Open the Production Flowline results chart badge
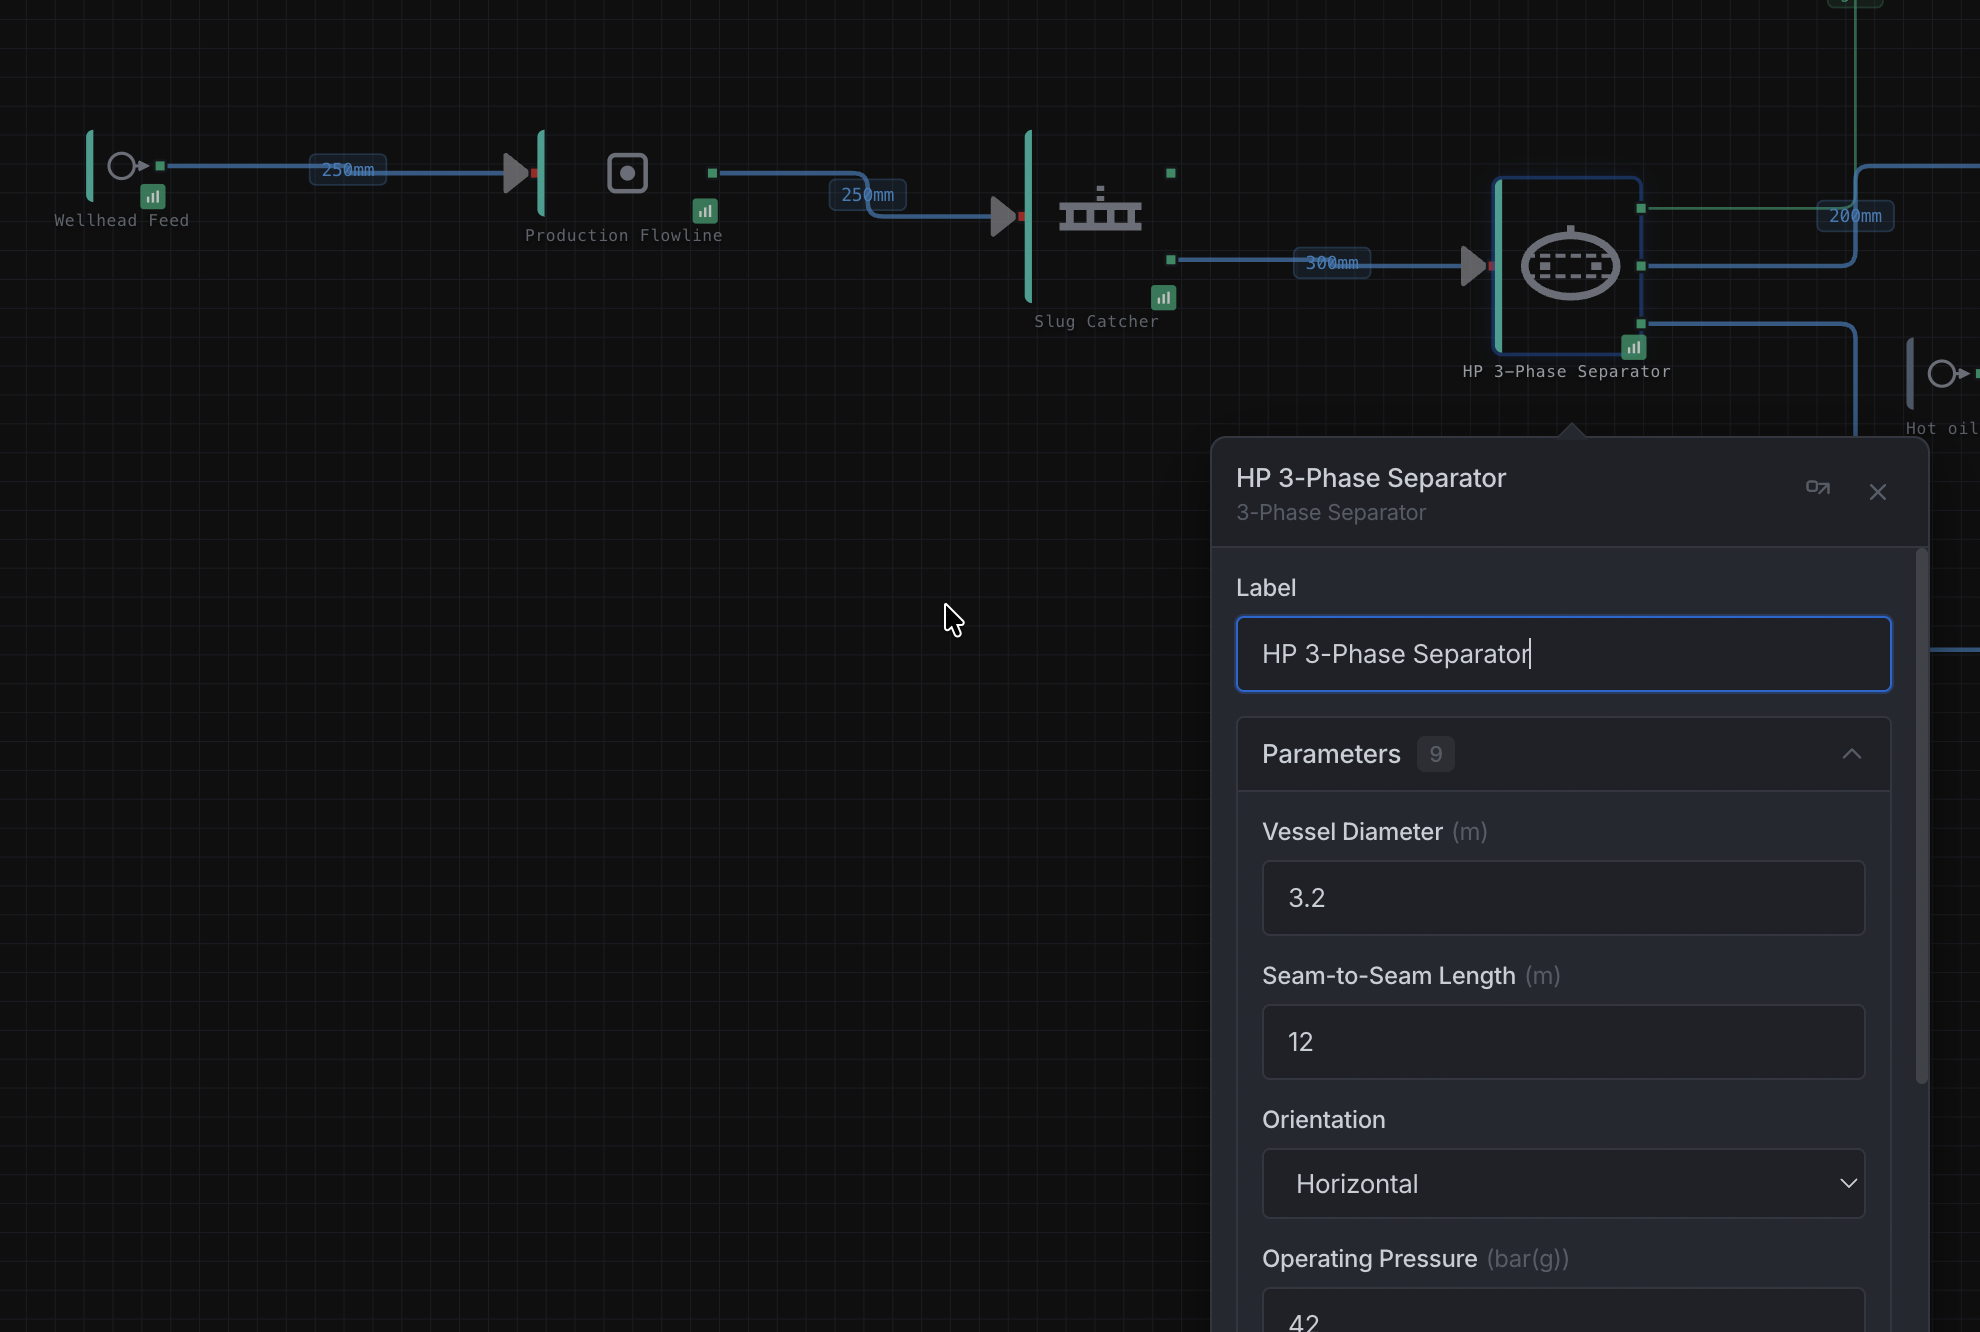1980x1332 pixels. (x=705, y=211)
